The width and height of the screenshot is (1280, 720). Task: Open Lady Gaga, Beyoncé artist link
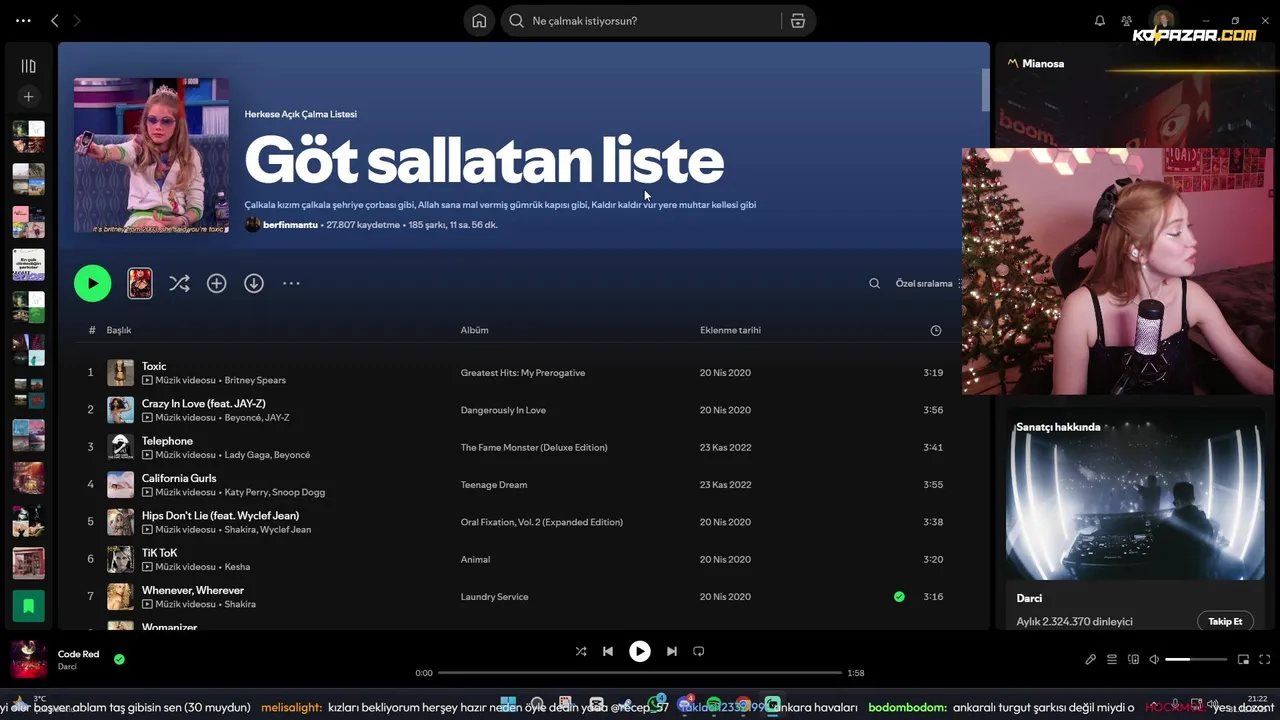tap(267, 455)
